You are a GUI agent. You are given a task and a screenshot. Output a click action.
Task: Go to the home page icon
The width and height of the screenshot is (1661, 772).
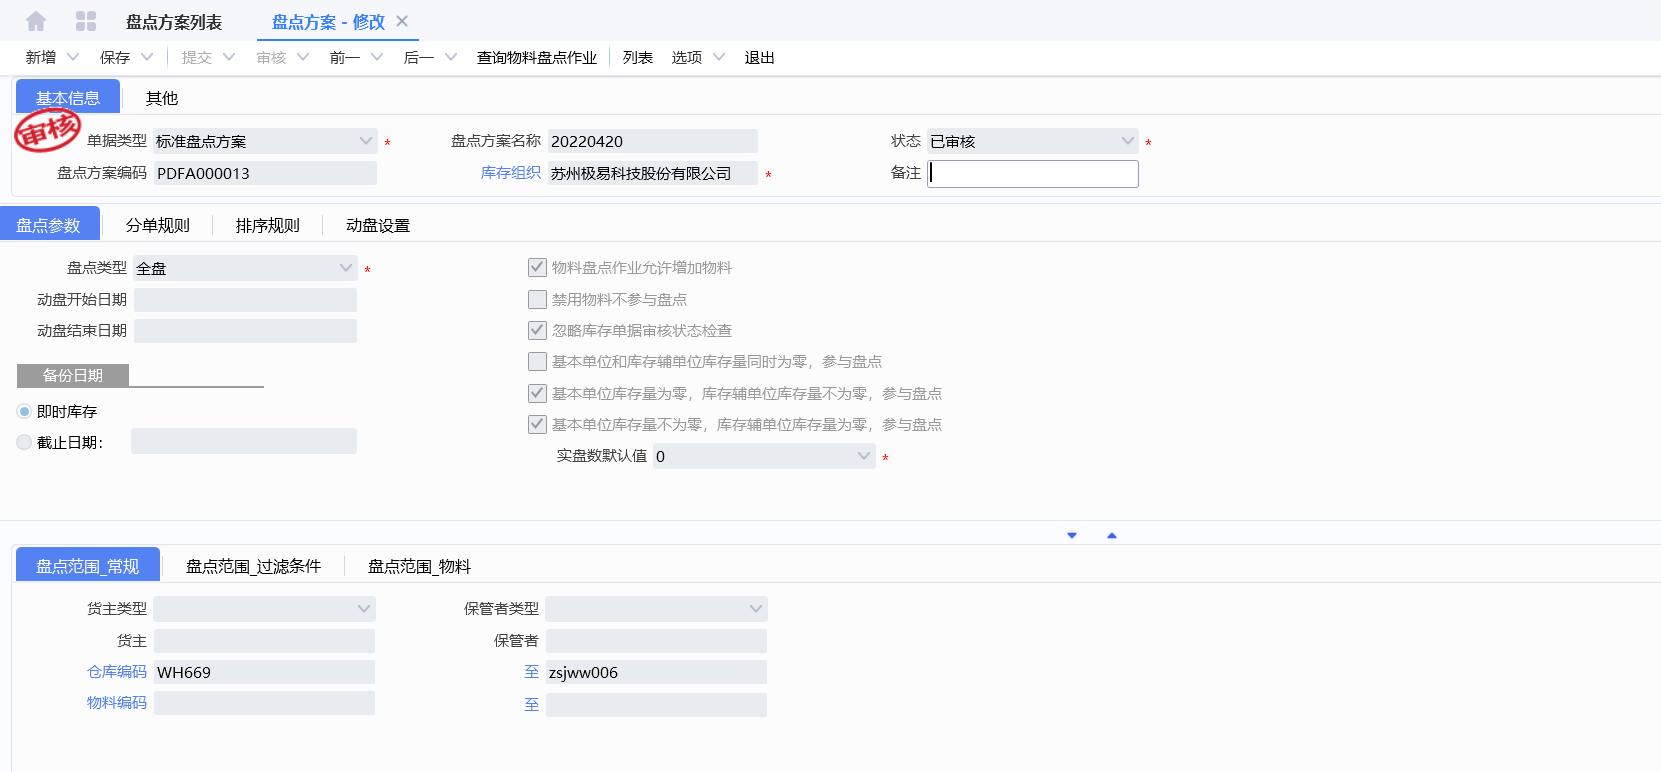[36, 21]
